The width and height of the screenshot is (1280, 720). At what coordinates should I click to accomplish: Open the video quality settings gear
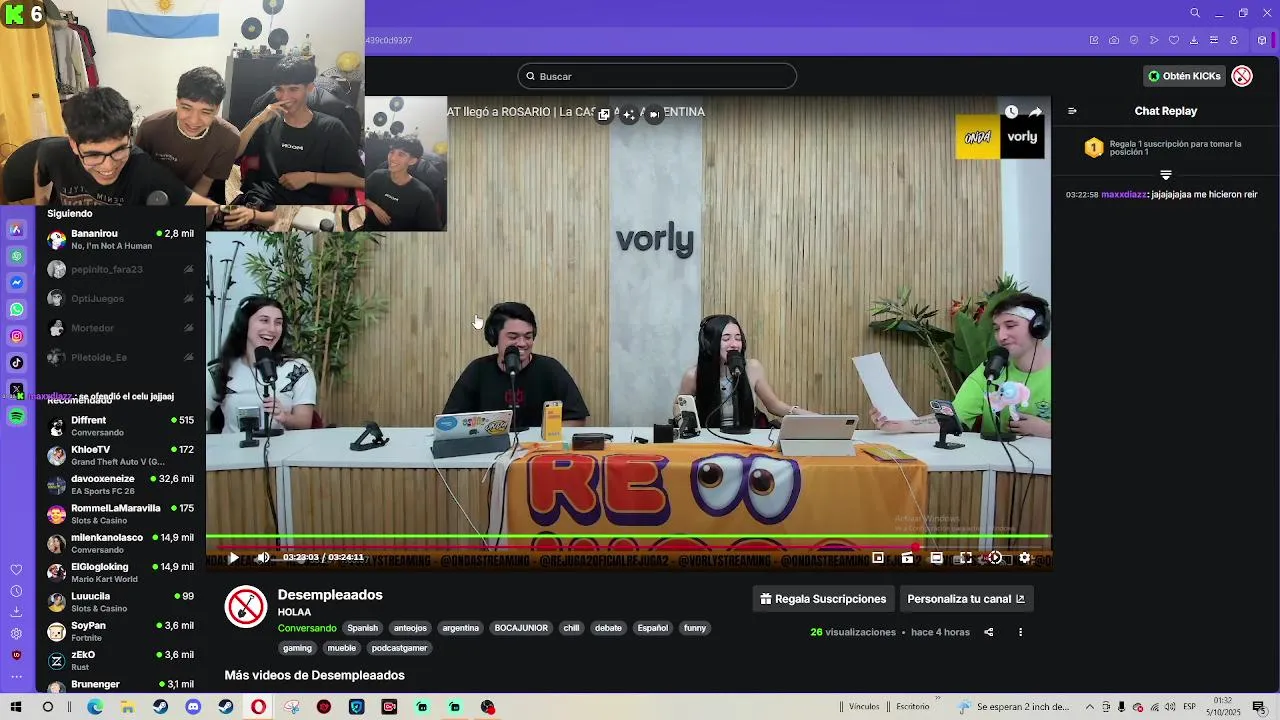[x=1024, y=558]
